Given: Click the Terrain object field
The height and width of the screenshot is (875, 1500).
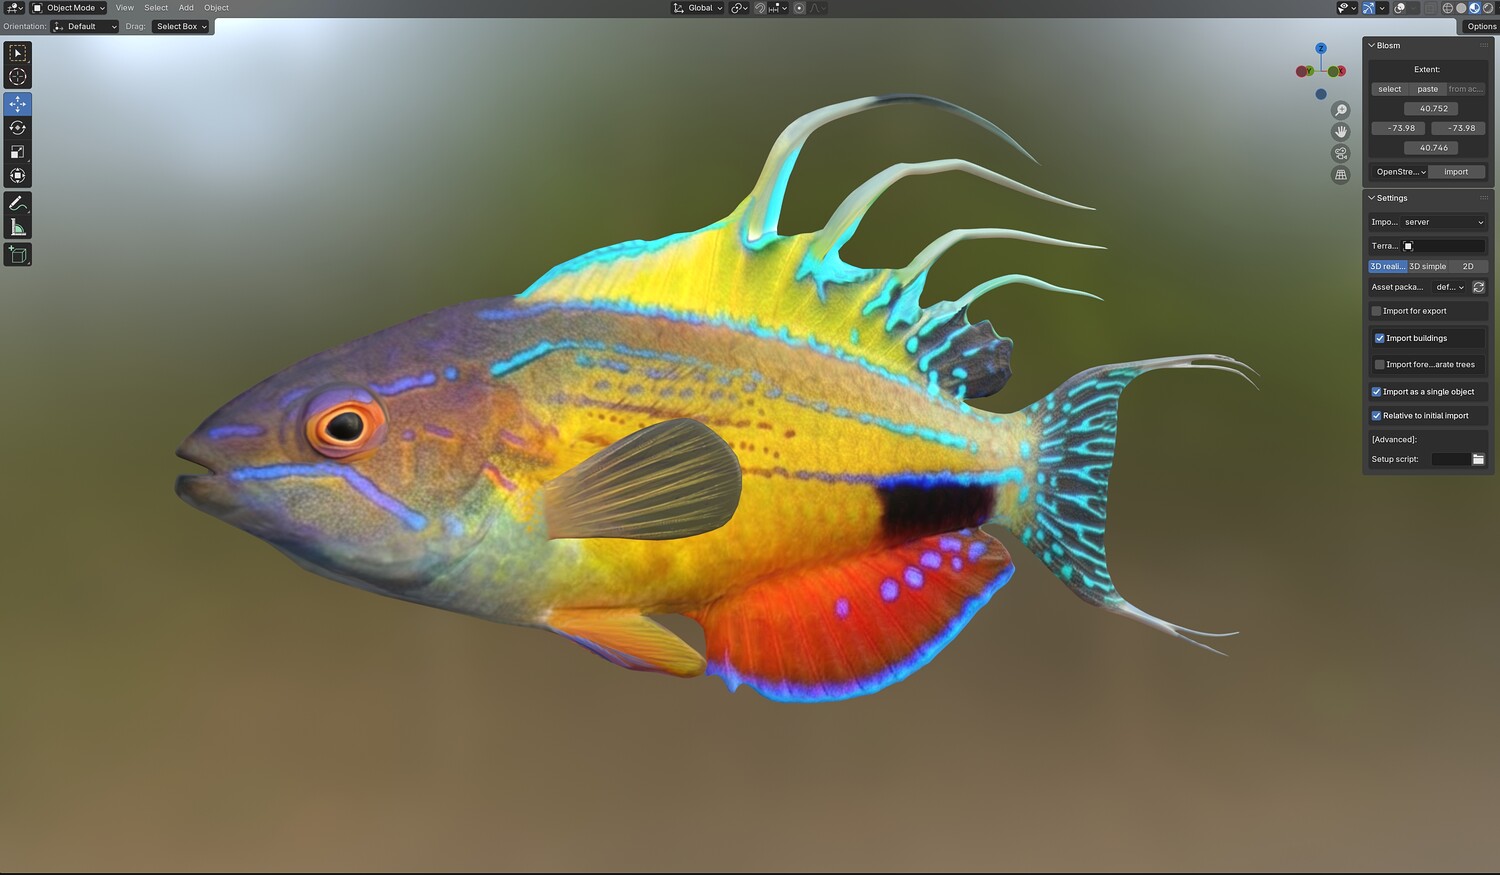Looking at the screenshot, I should click(1443, 246).
